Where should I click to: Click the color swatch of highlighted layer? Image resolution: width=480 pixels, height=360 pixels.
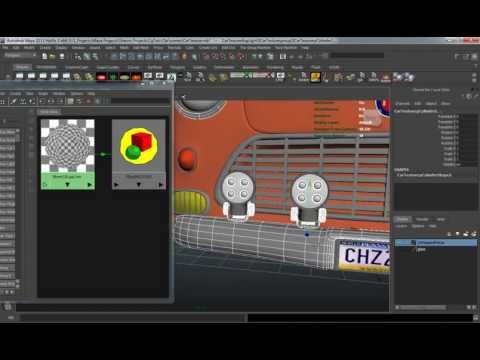[x=413, y=243]
